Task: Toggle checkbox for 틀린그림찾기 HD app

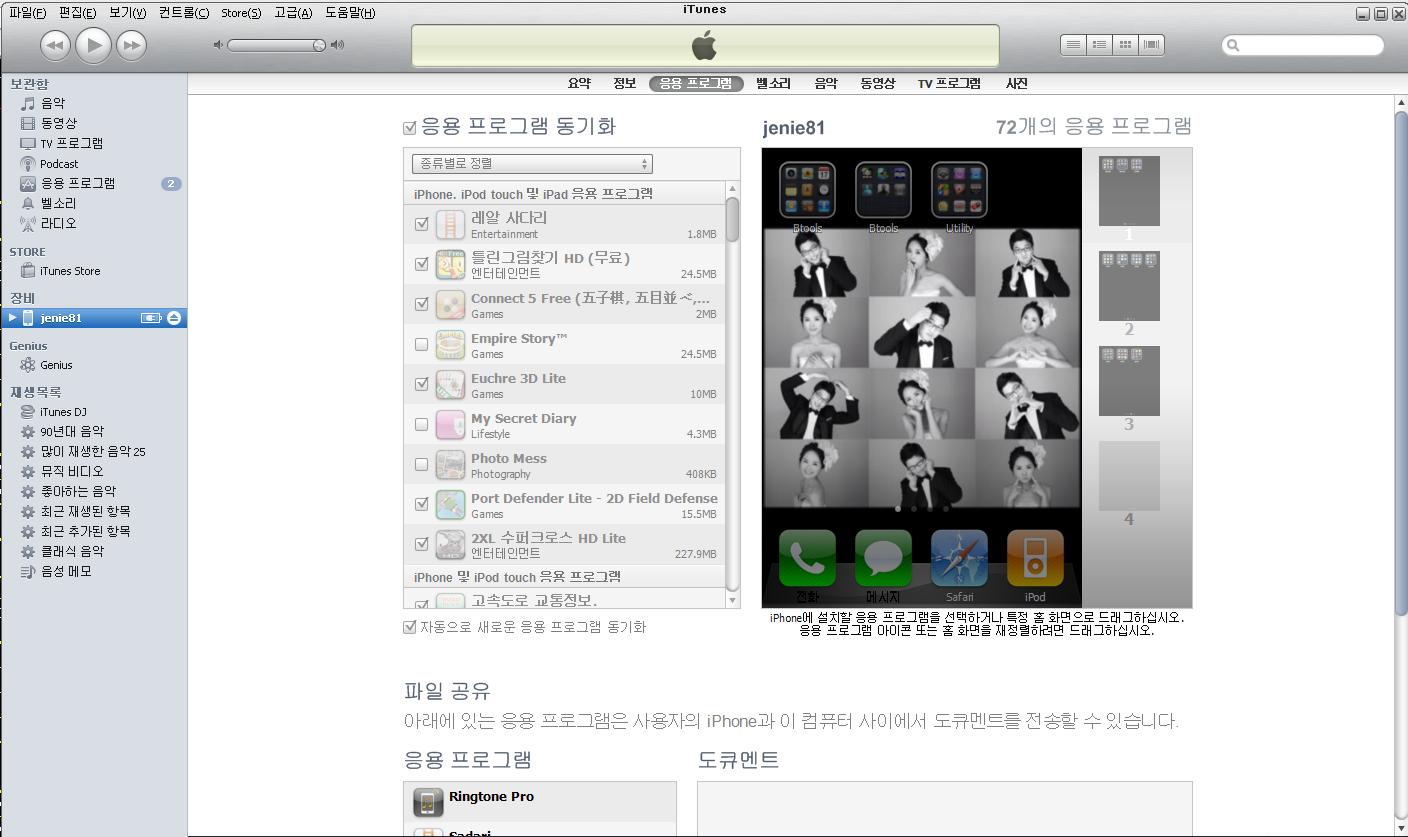Action: pyautogui.click(x=421, y=264)
